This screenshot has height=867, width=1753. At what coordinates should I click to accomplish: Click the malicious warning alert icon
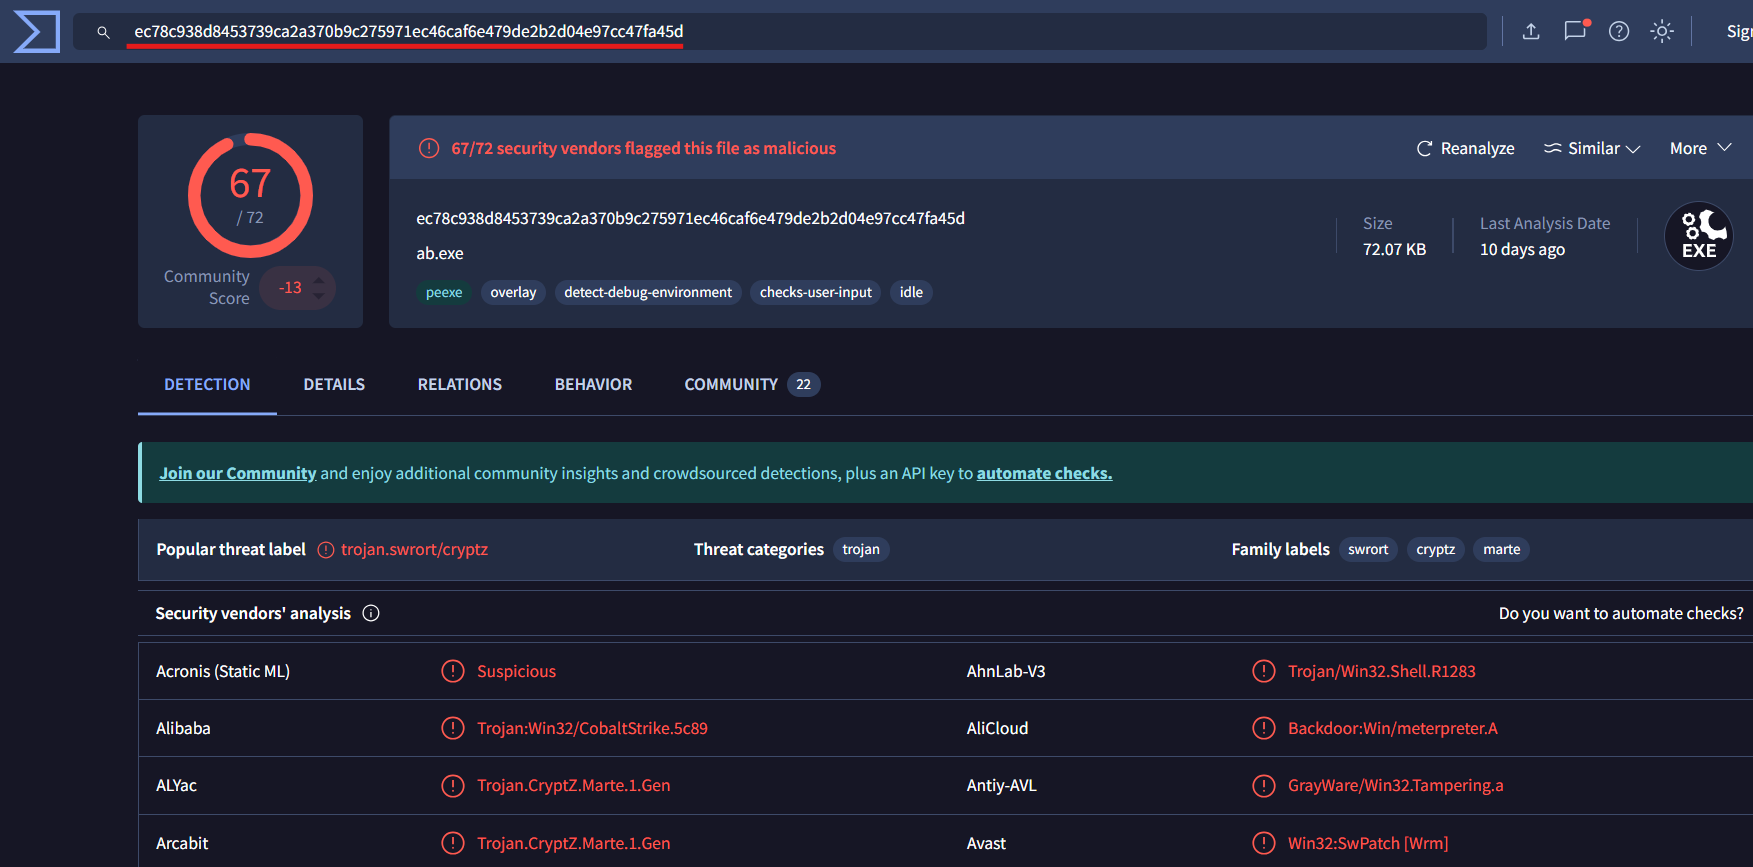[x=429, y=148]
